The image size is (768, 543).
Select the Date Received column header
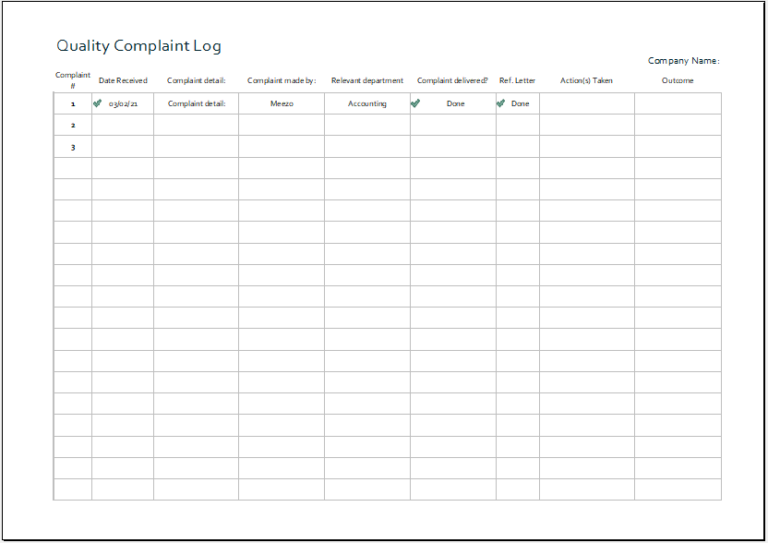pyautogui.click(x=123, y=81)
